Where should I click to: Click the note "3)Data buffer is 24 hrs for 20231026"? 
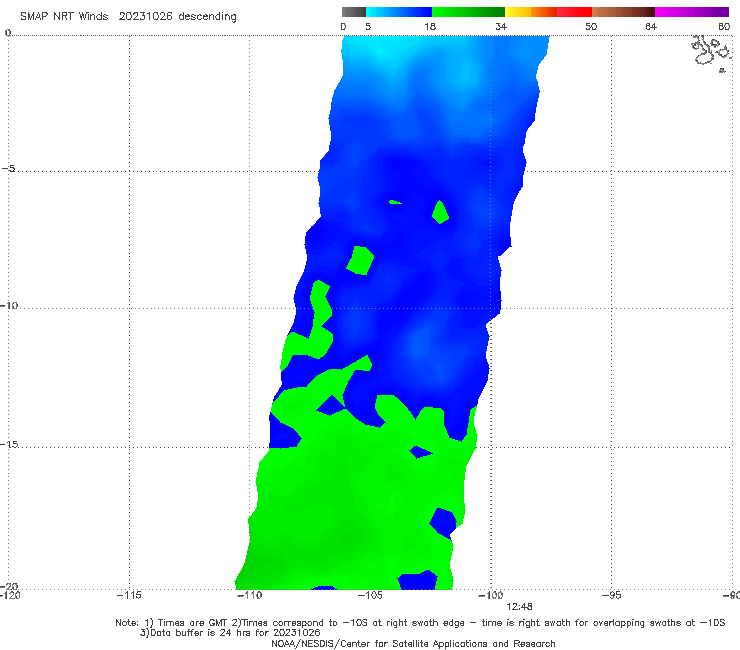pyautogui.click(x=230, y=633)
